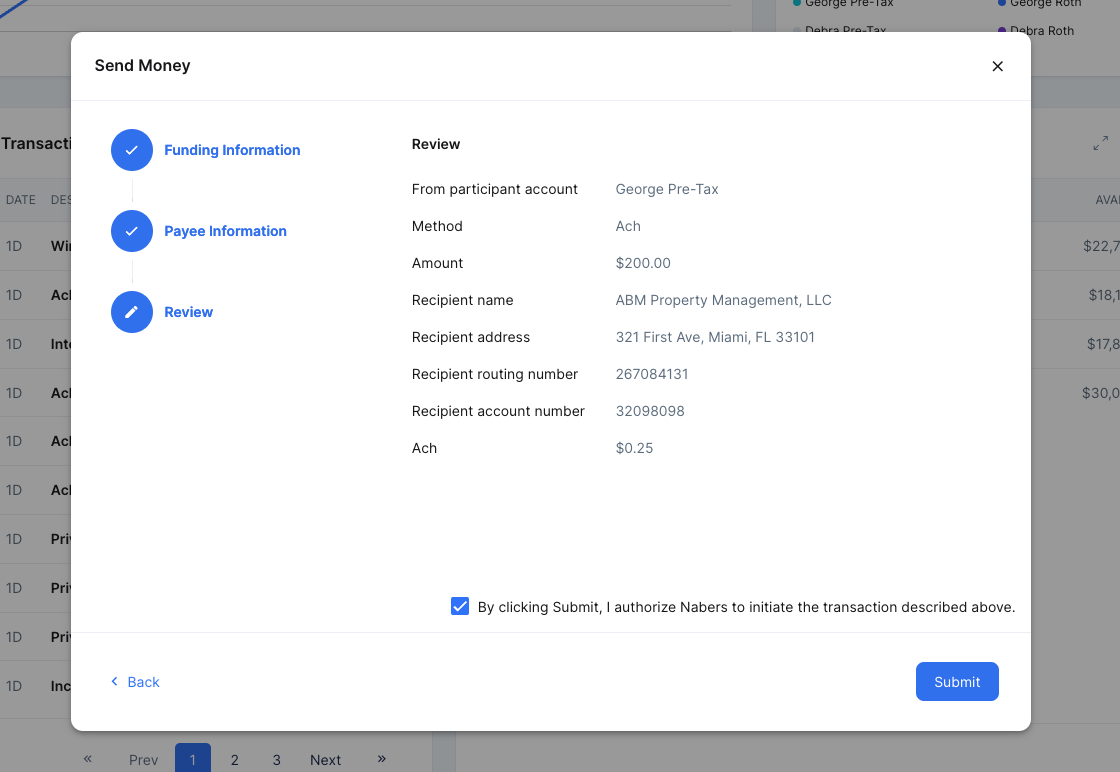Close the Send Money dialog
This screenshot has width=1120, height=772.
tap(997, 66)
